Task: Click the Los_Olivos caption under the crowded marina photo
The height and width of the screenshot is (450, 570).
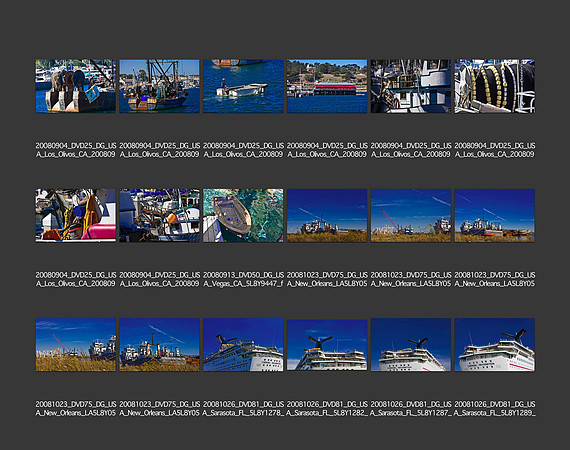Action: [x=160, y=279]
